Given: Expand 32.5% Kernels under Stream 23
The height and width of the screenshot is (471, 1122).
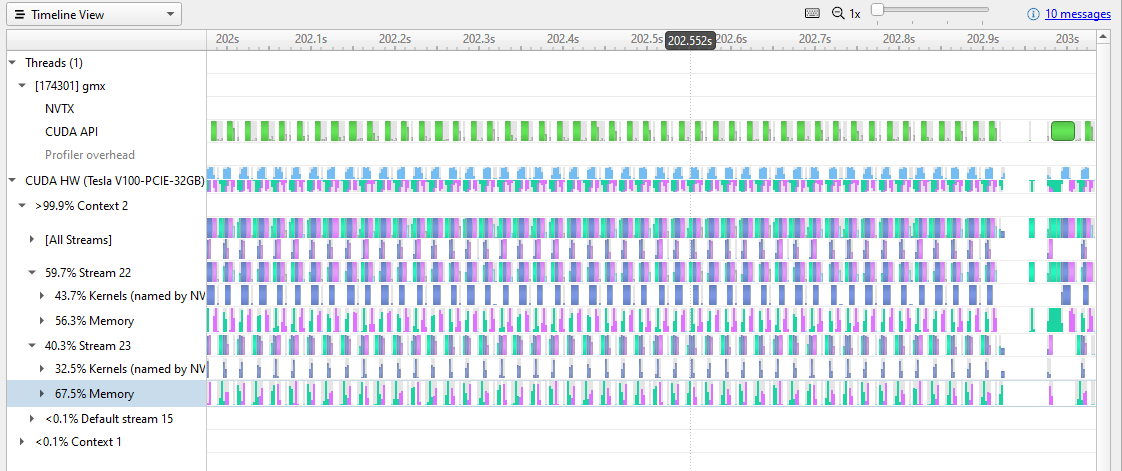Looking at the screenshot, I should coord(42,369).
